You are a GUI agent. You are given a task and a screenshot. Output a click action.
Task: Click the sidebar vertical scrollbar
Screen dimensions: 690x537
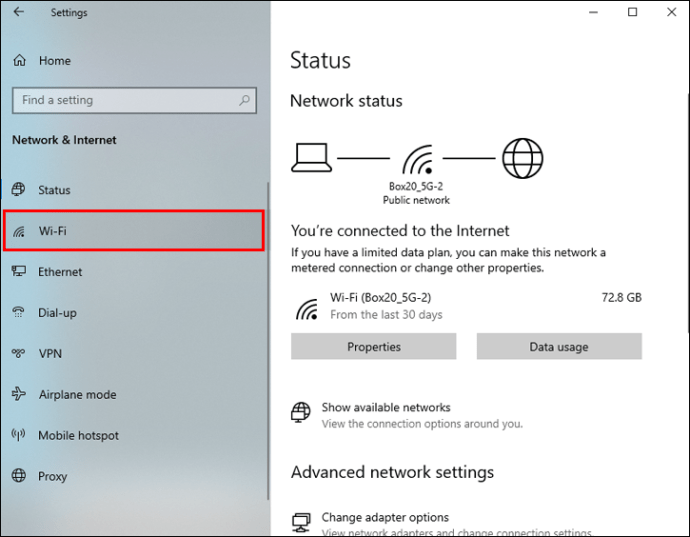point(267,340)
